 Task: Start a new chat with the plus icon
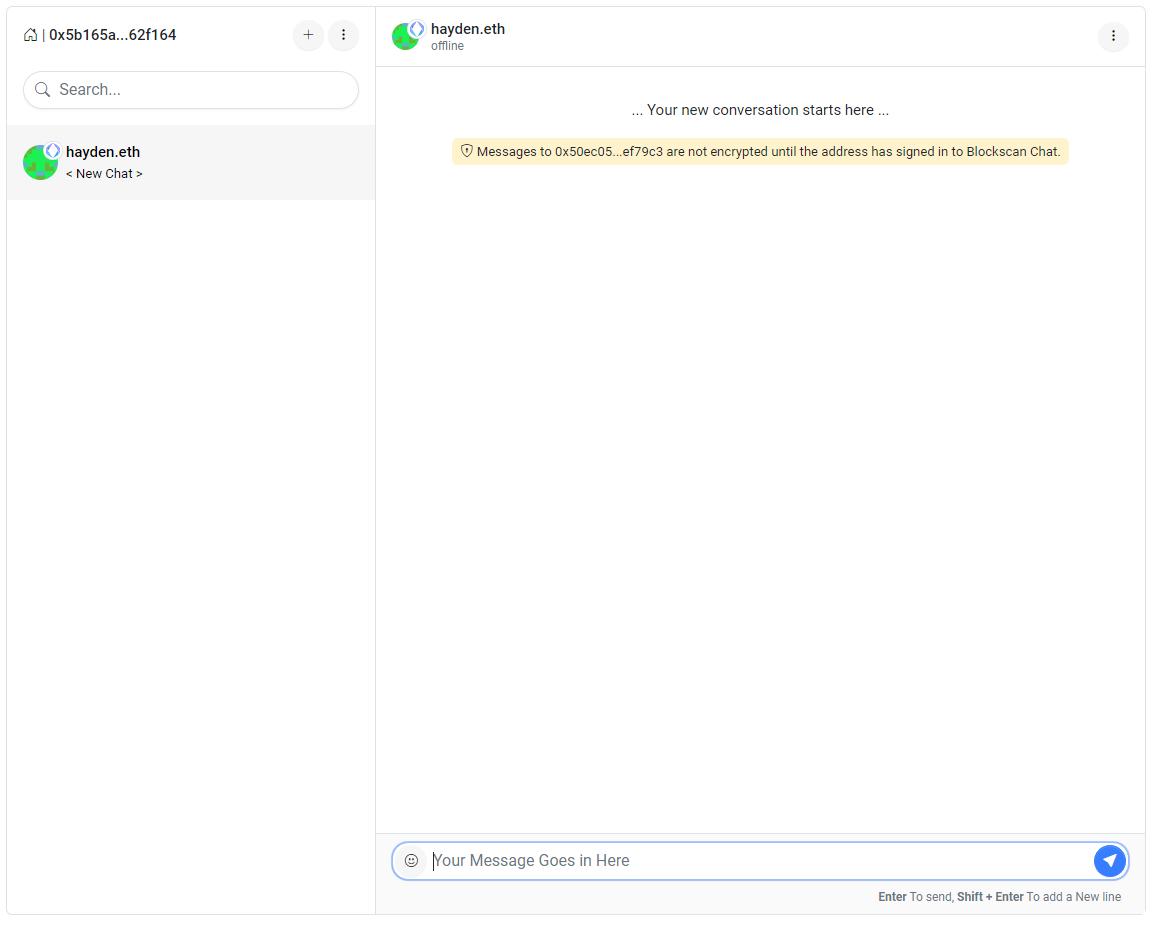pyautogui.click(x=308, y=35)
